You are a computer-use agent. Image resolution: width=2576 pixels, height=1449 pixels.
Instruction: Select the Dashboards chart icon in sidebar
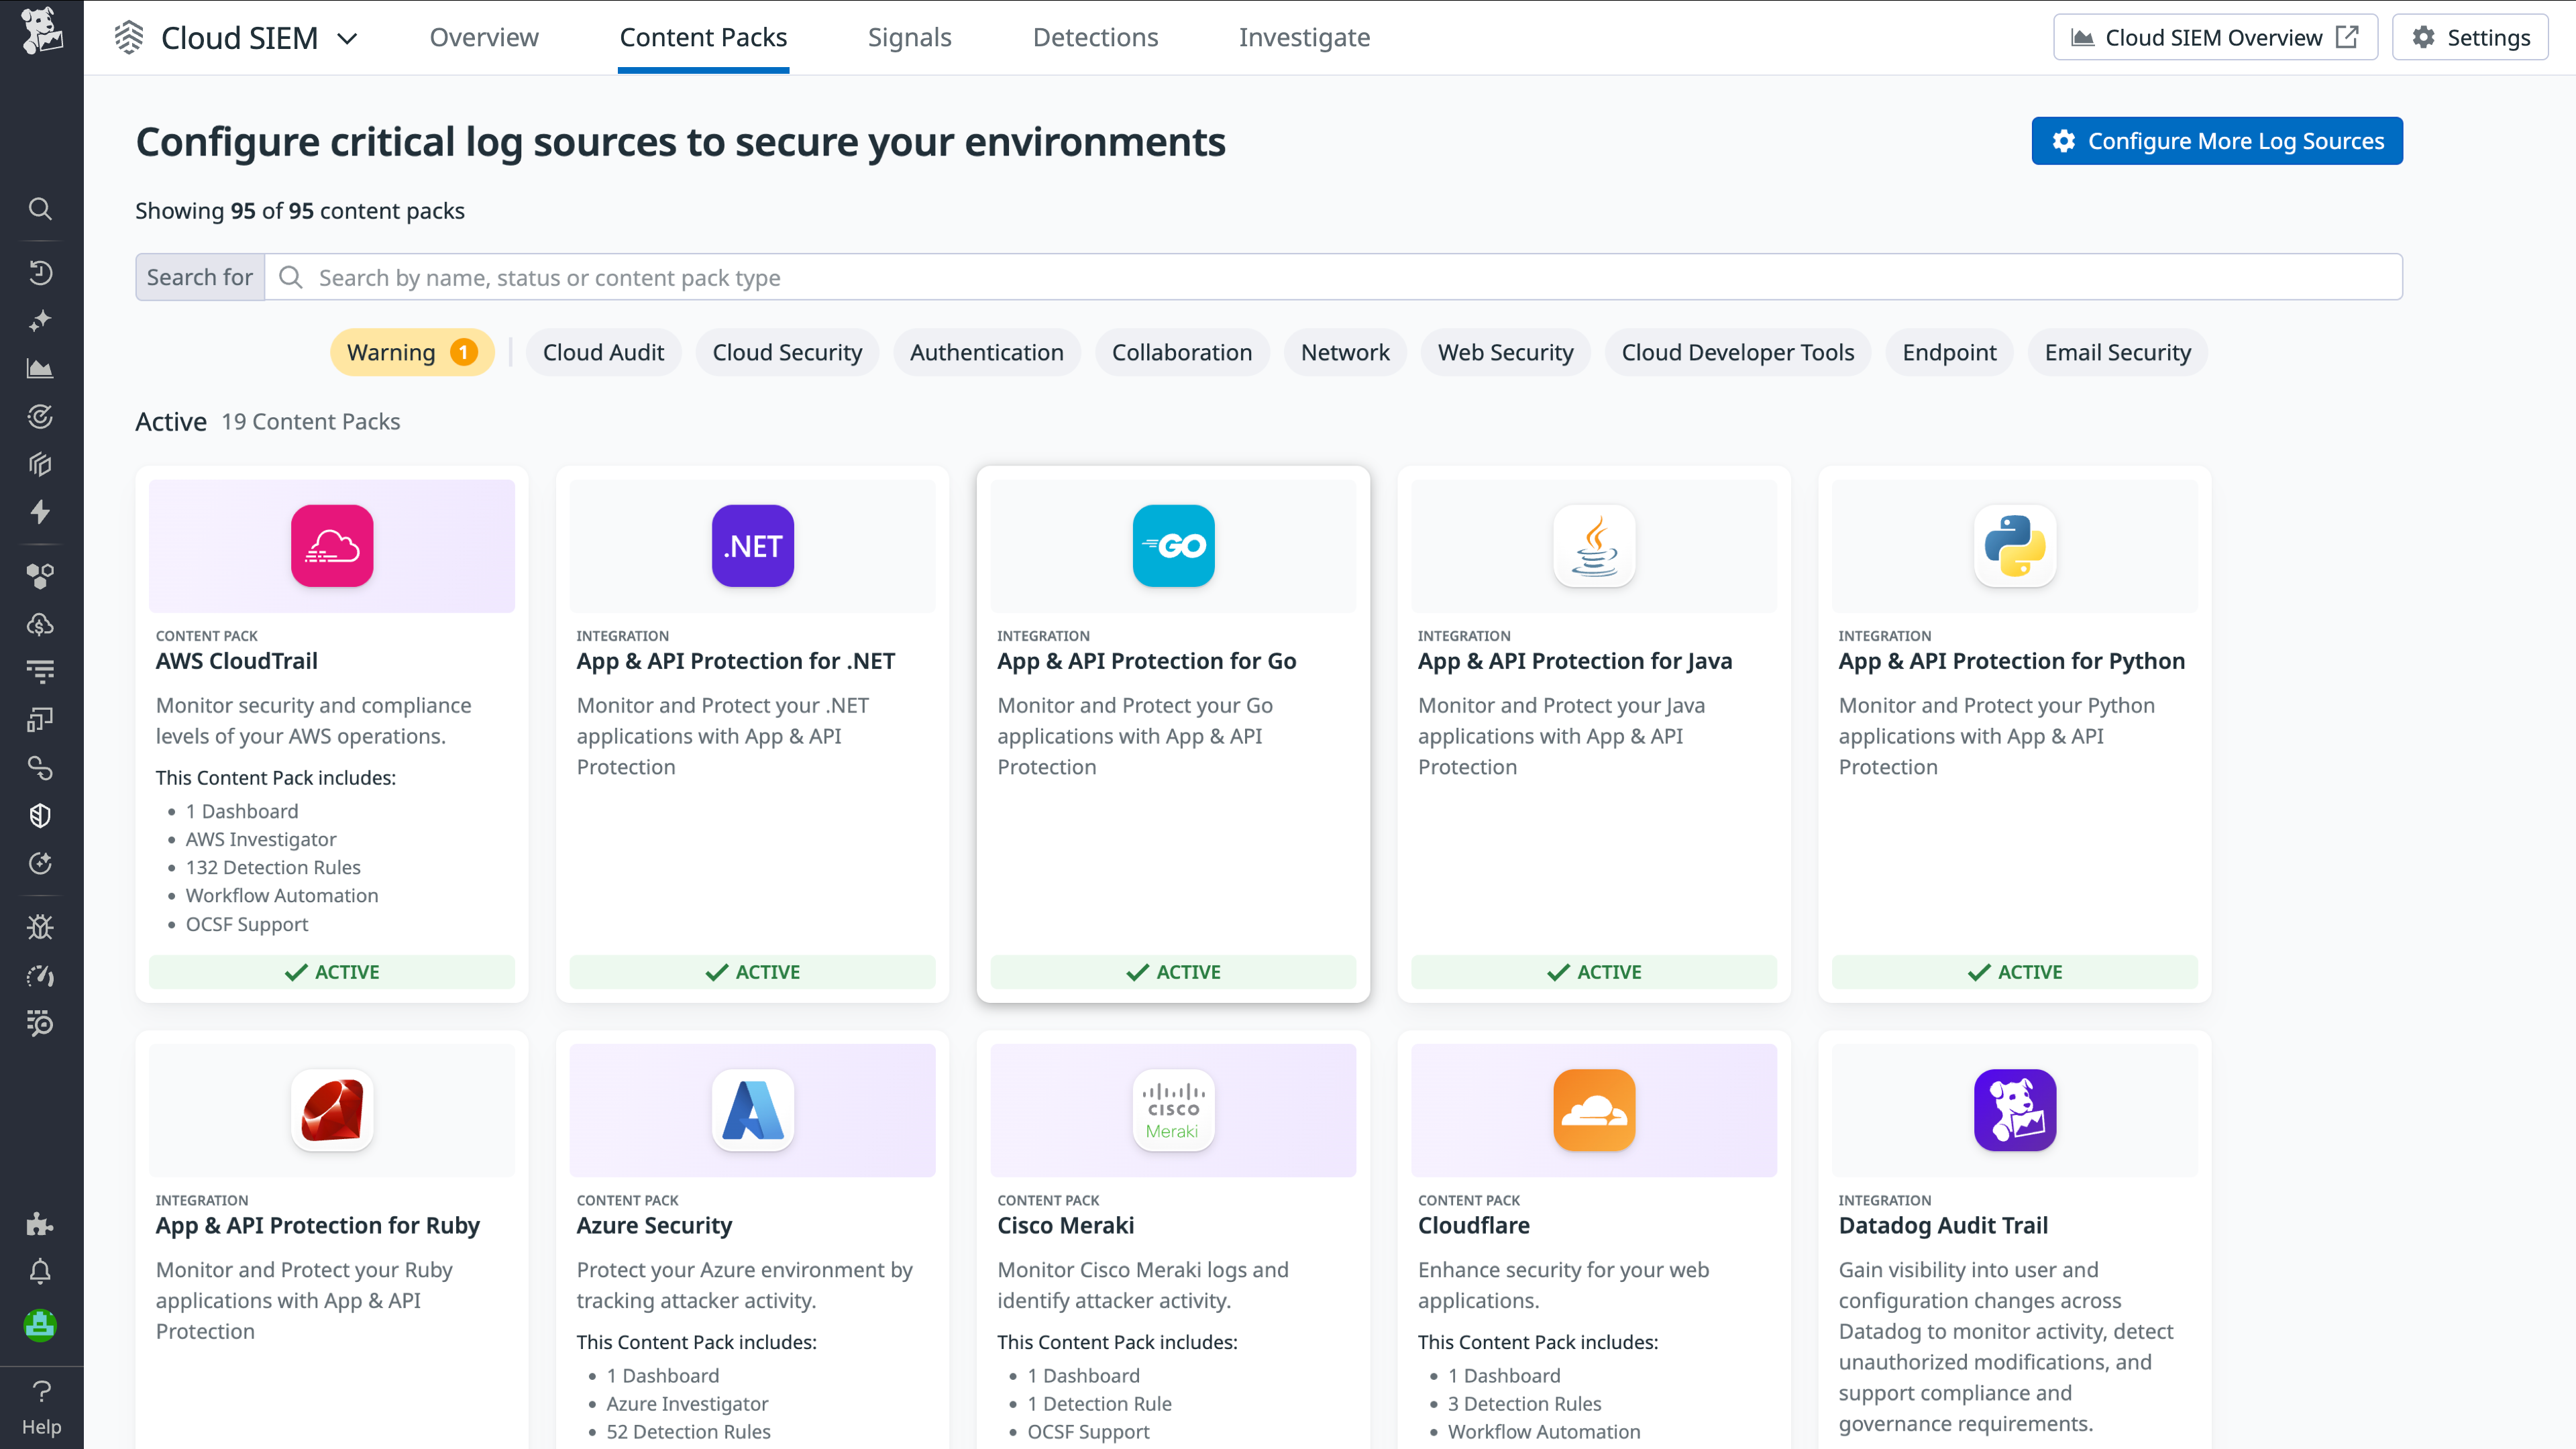pos(40,367)
